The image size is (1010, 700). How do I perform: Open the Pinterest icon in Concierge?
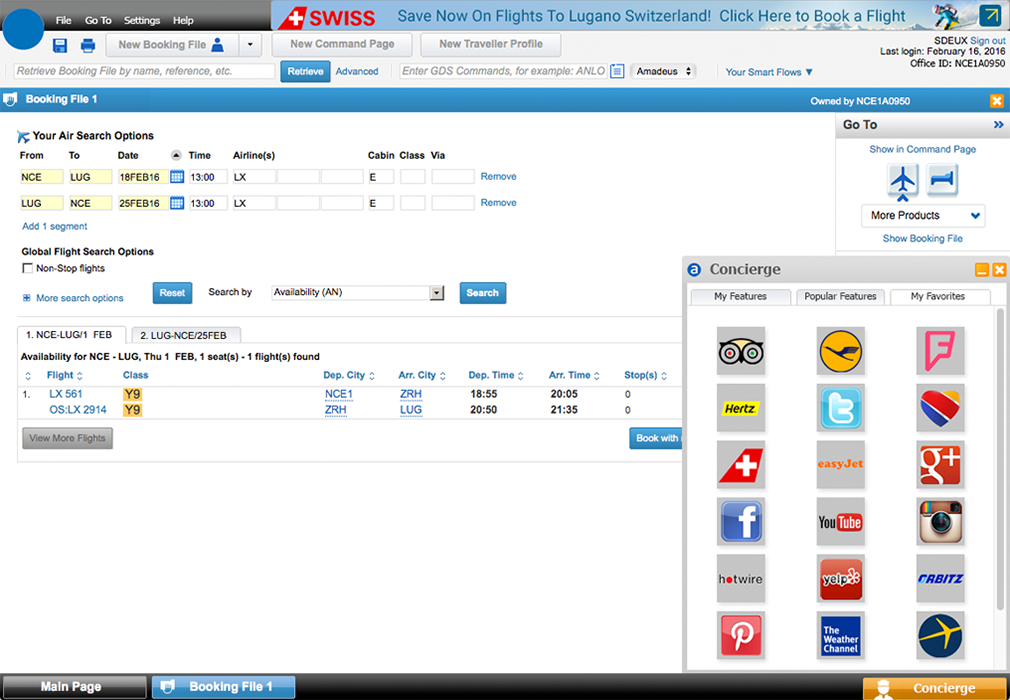[741, 635]
